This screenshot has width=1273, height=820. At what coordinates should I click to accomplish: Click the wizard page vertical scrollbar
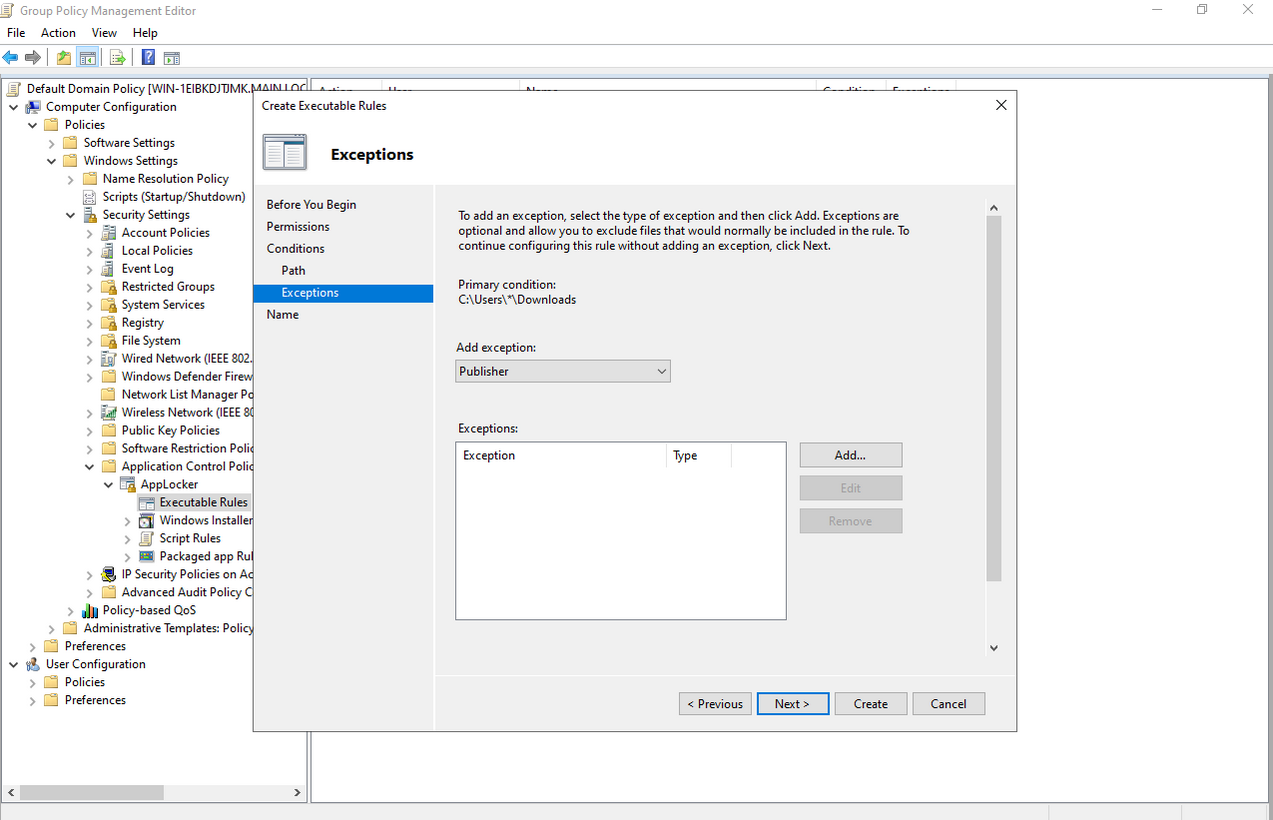pyautogui.click(x=994, y=400)
